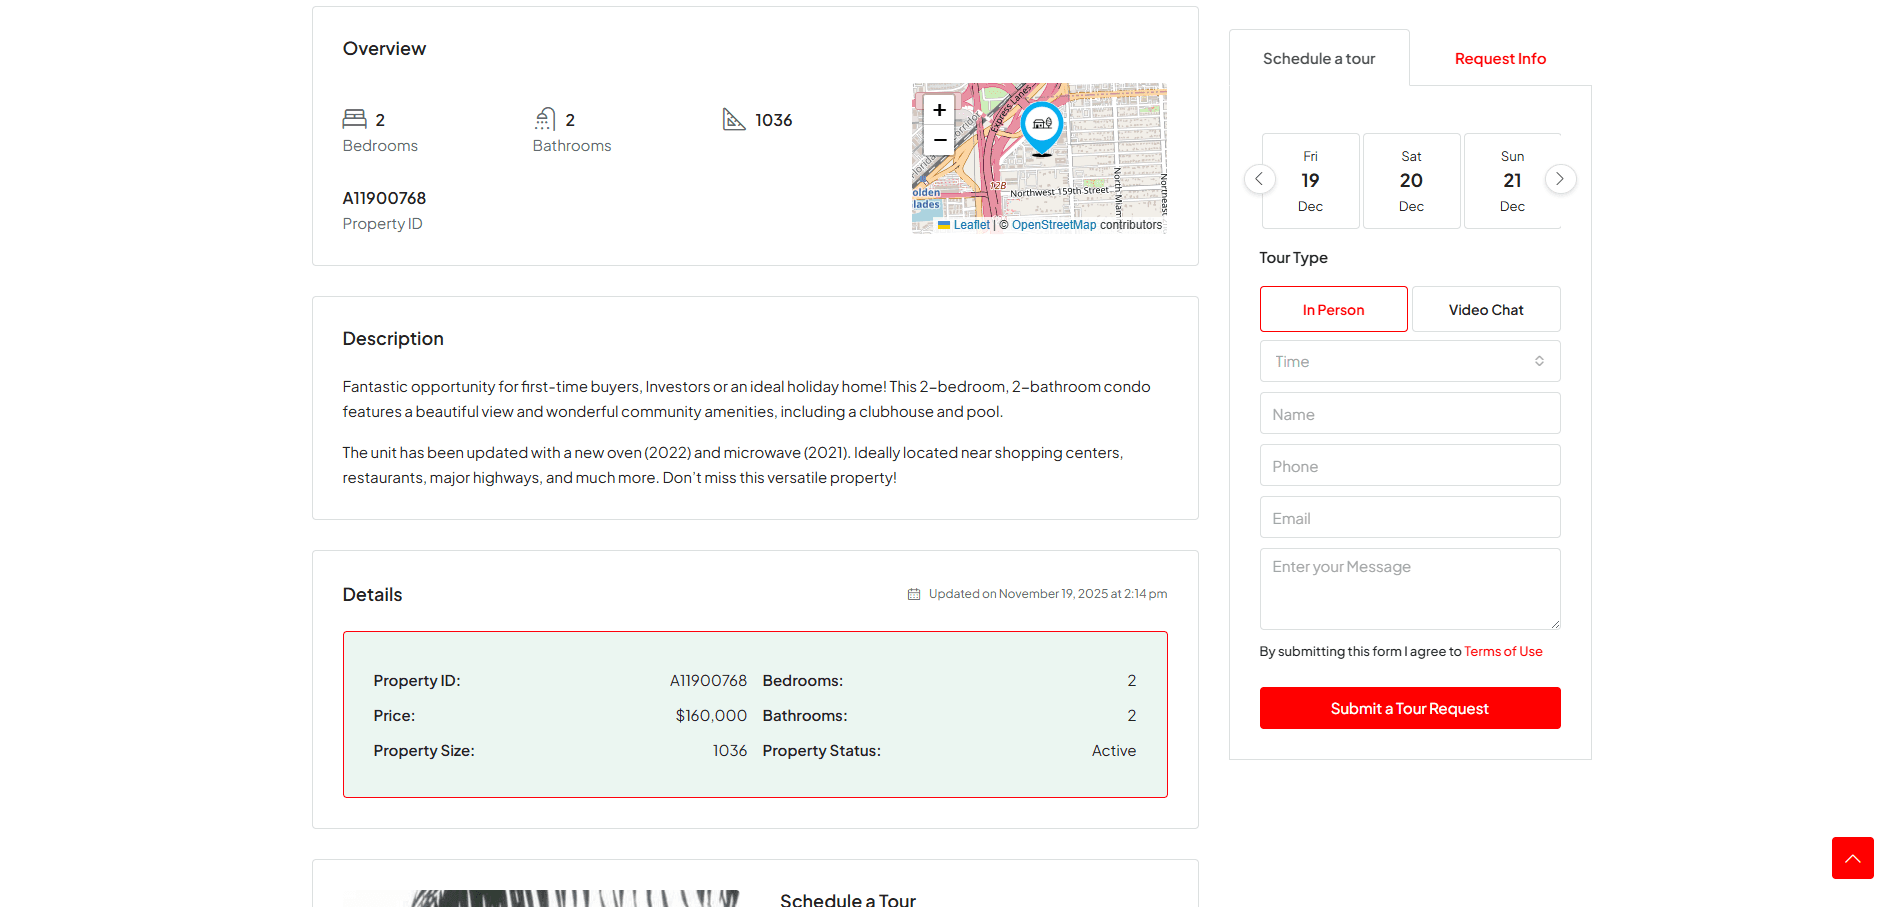Open the Schedule a tour tab
This screenshot has height=907, width=1902.
[1318, 59]
